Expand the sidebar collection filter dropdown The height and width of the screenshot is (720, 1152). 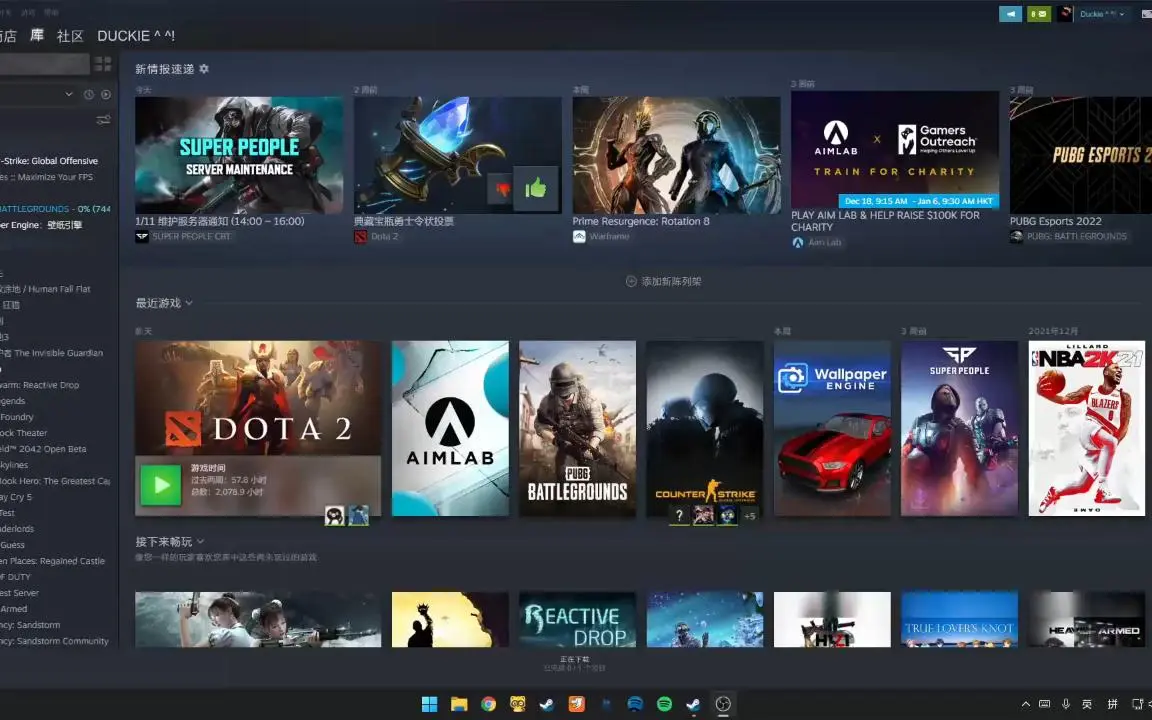tap(69, 94)
